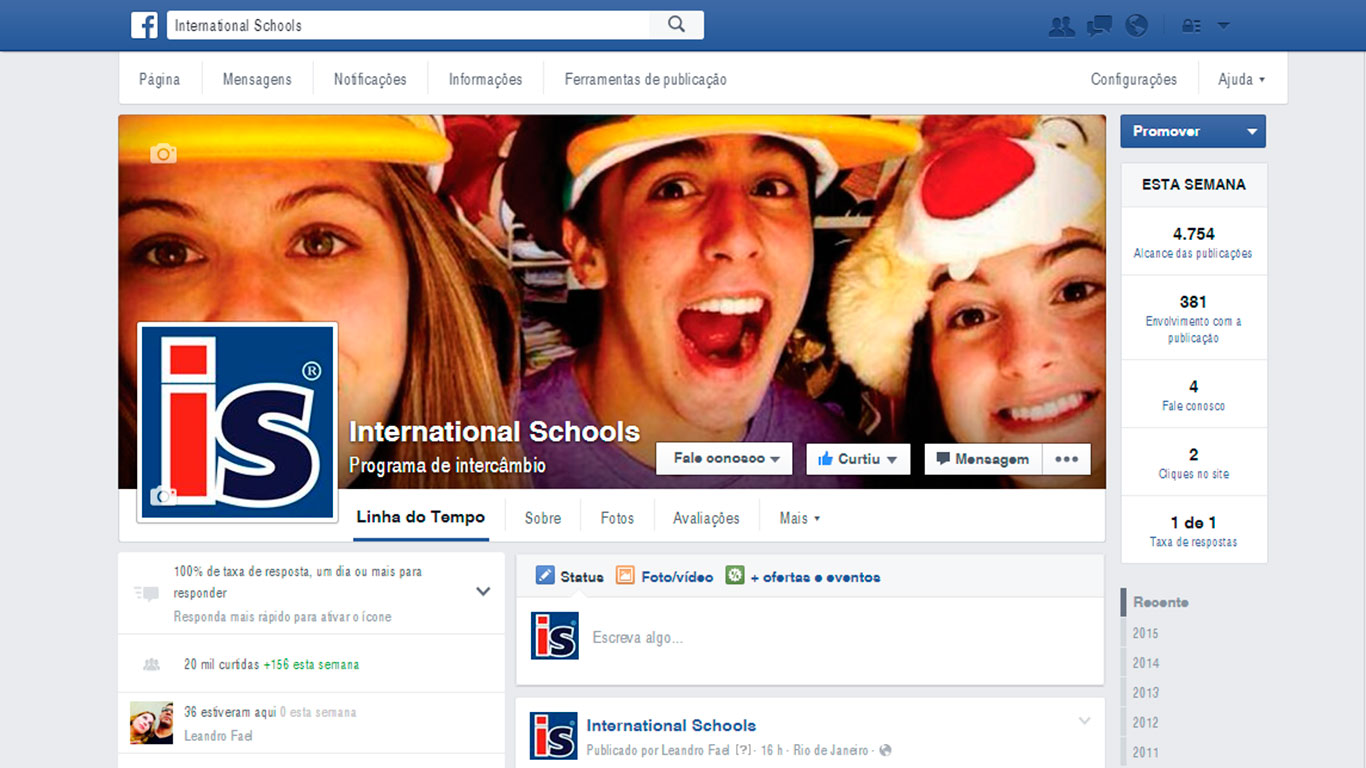Jump to 2013 in the timeline
1366x768 pixels.
point(1146,692)
